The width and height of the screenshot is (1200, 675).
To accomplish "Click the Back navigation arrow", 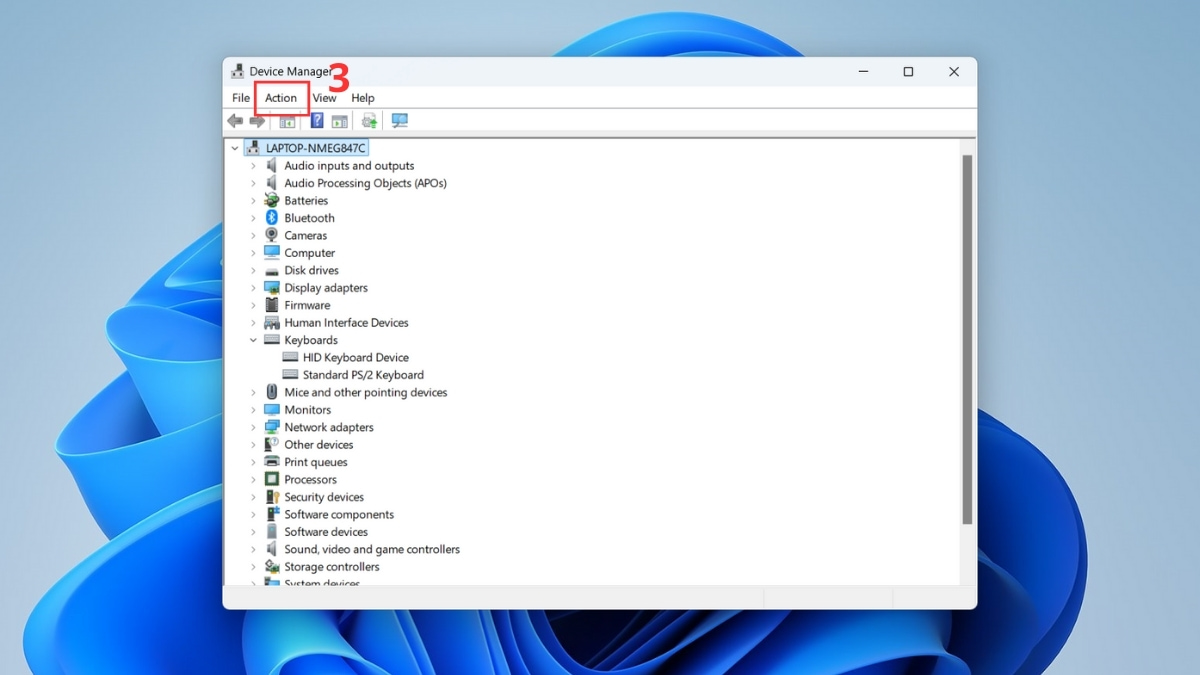I will click(235, 120).
